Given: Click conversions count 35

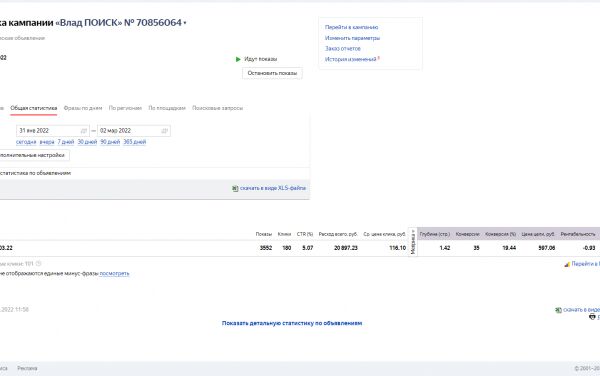Looking at the screenshot, I should click(x=476, y=248).
